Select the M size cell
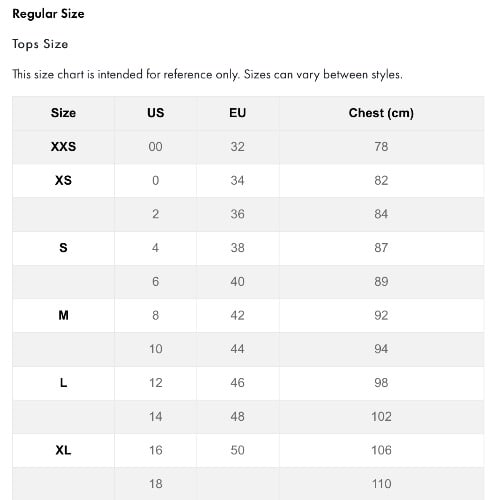The image size is (500, 500). [63, 315]
